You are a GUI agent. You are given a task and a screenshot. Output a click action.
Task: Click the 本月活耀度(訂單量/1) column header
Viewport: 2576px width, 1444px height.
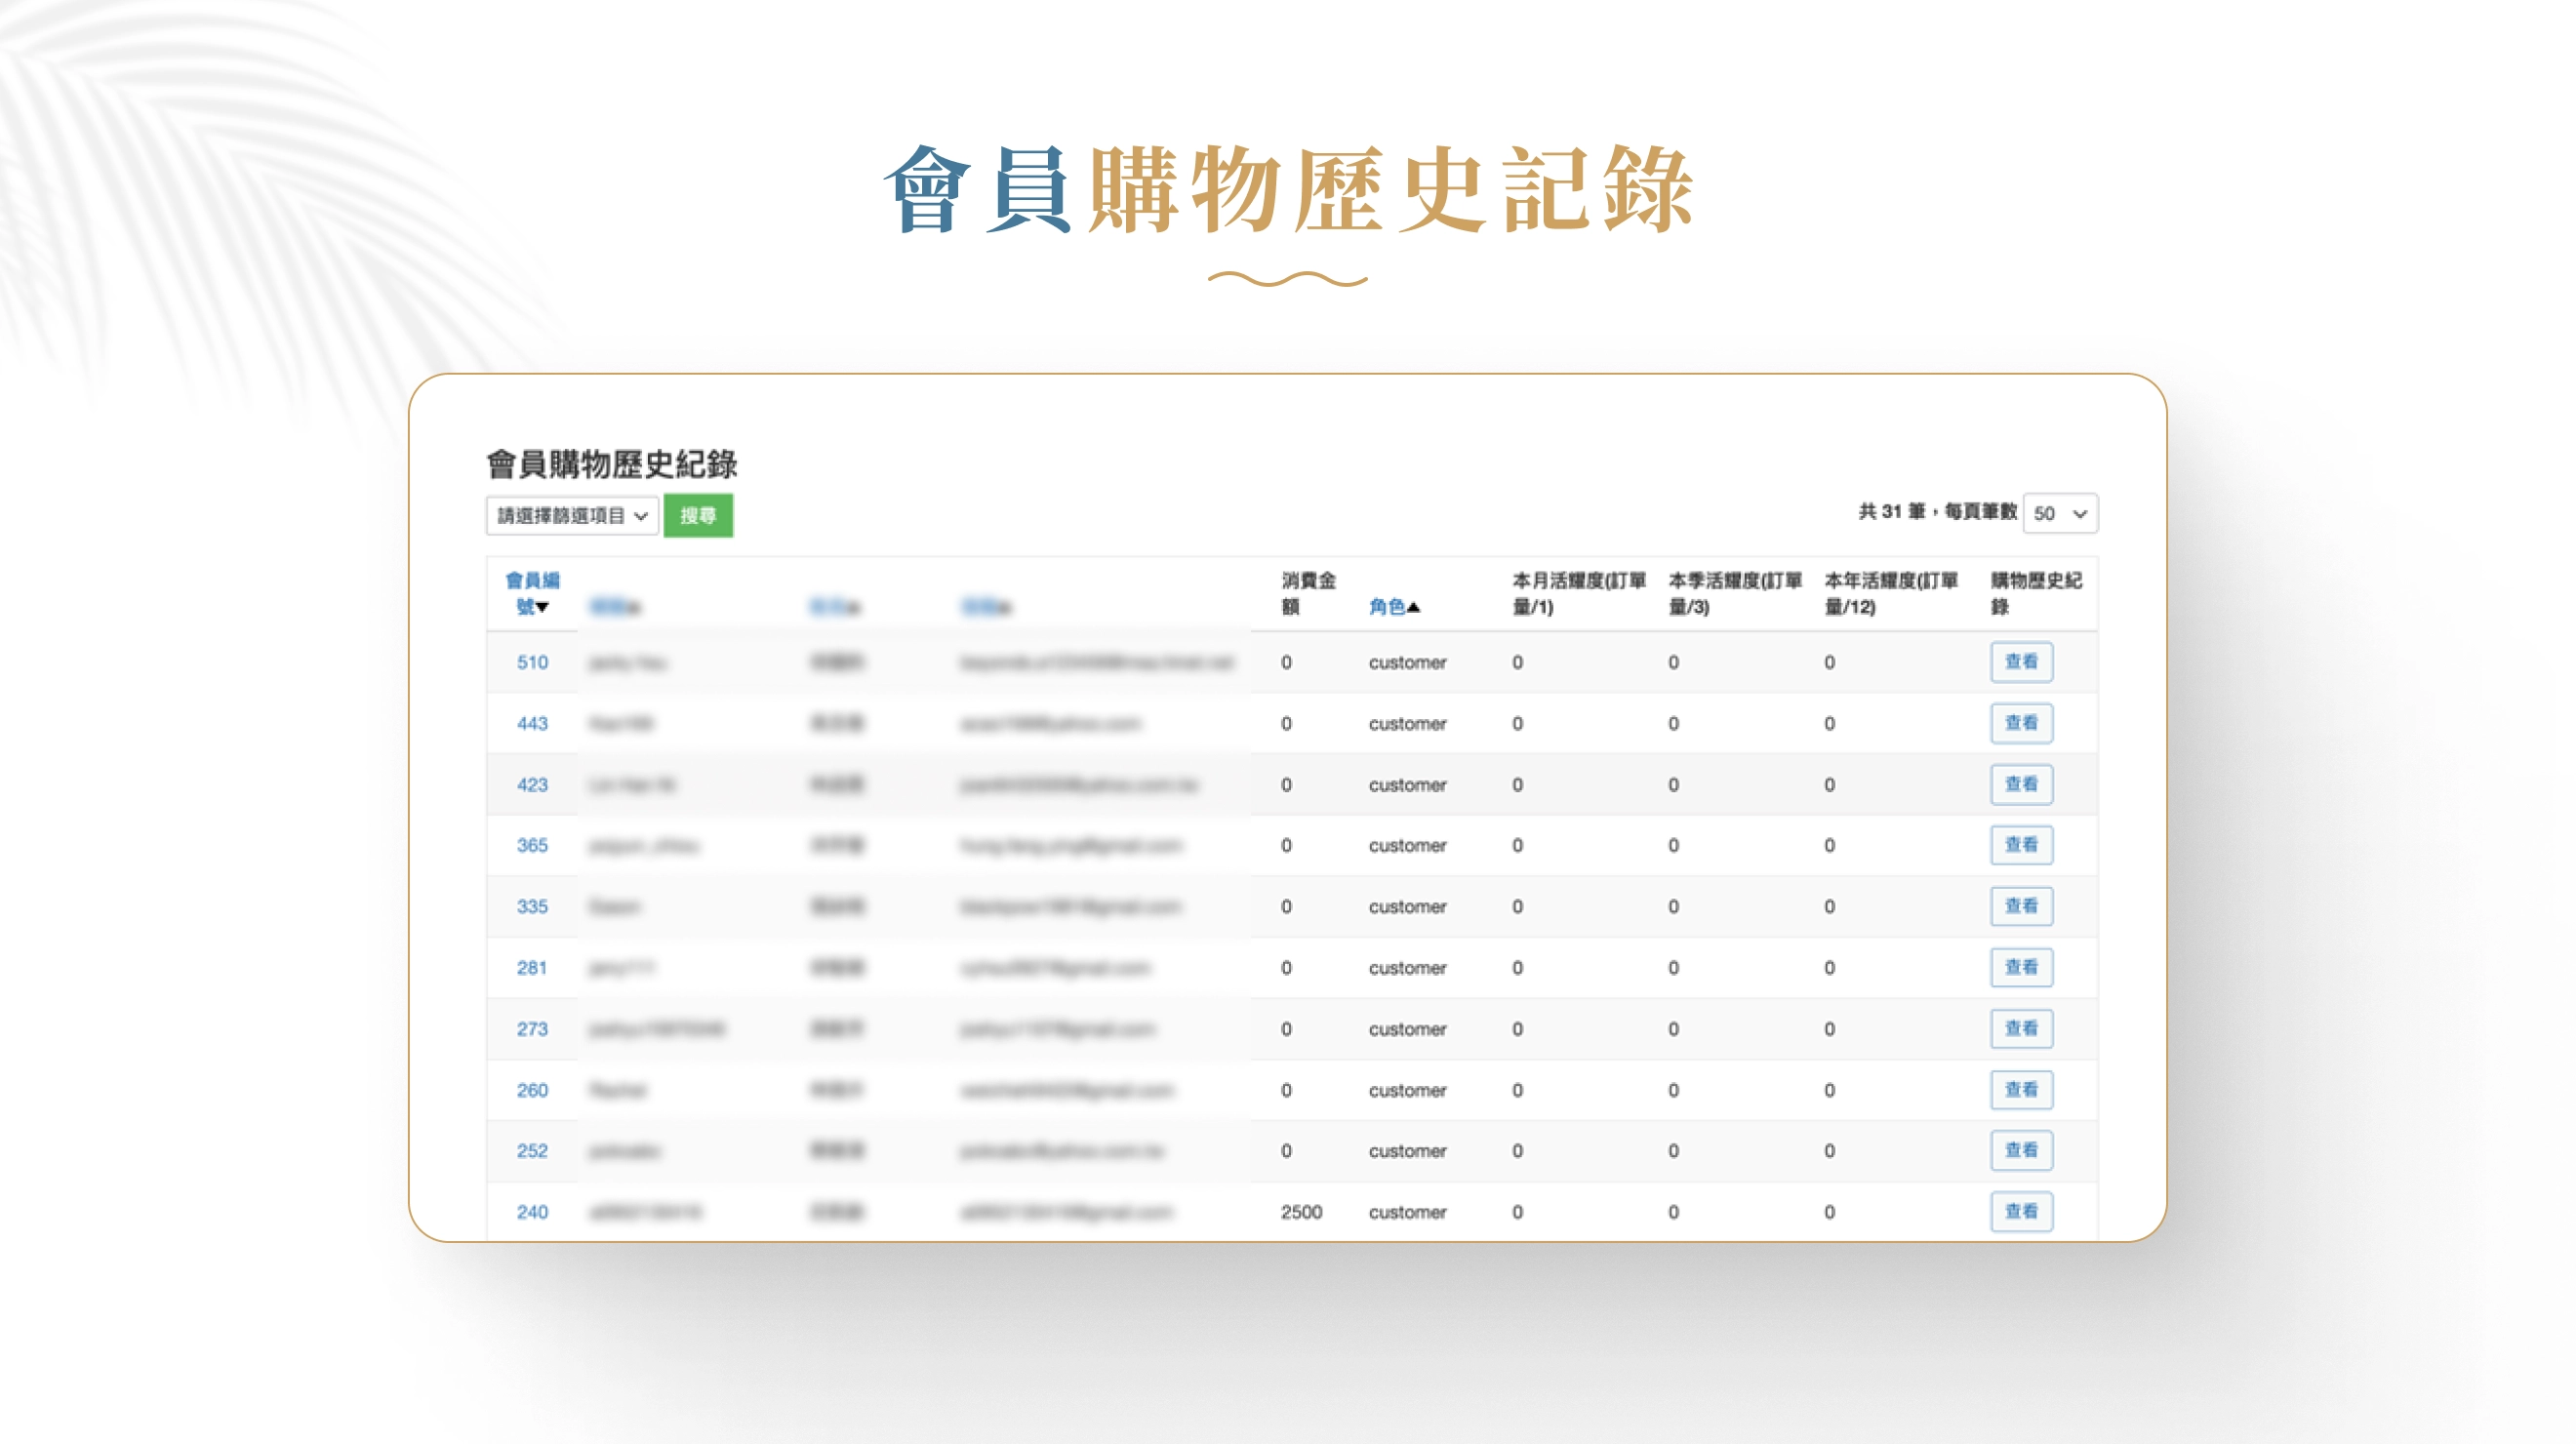click(x=1578, y=593)
